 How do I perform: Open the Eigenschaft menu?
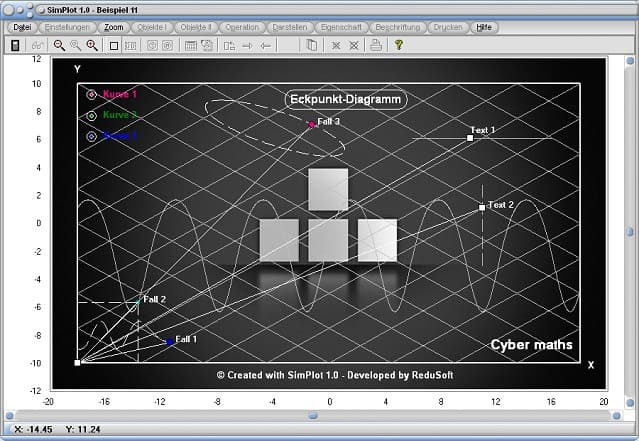(x=341, y=27)
